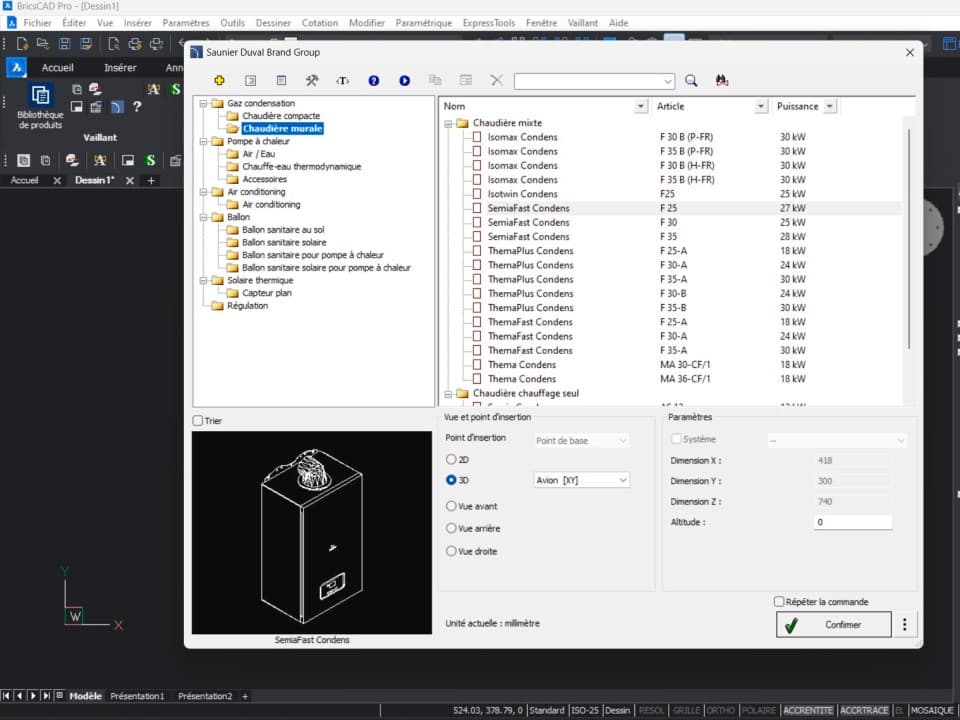Click the text tag icon in dialog toolbar
This screenshot has height=720, width=960.
click(343, 81)
